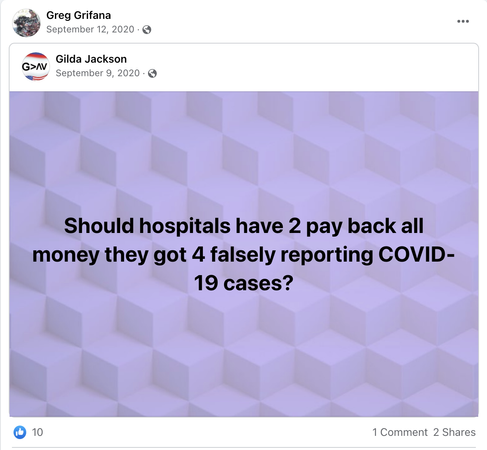
Task: Open Greg Grifana's profile picture
Action: (x=26, y=23)
